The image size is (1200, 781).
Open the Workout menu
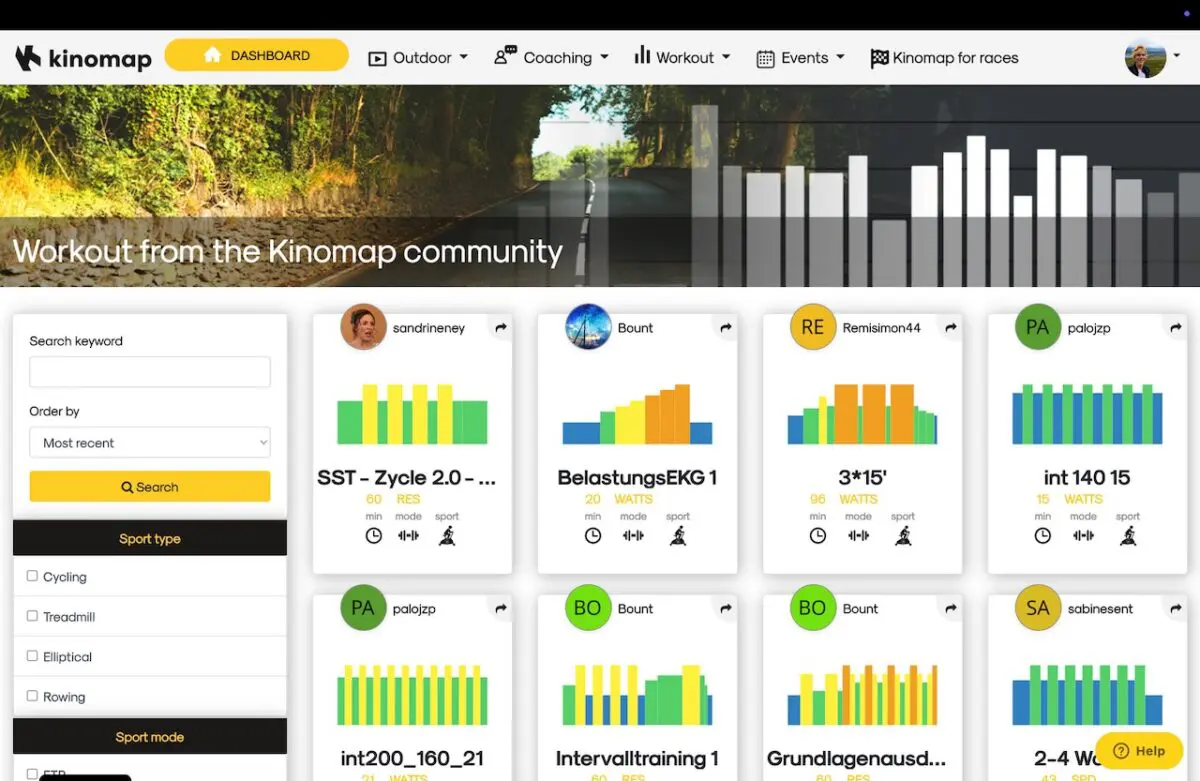click(x=682, y=57)
